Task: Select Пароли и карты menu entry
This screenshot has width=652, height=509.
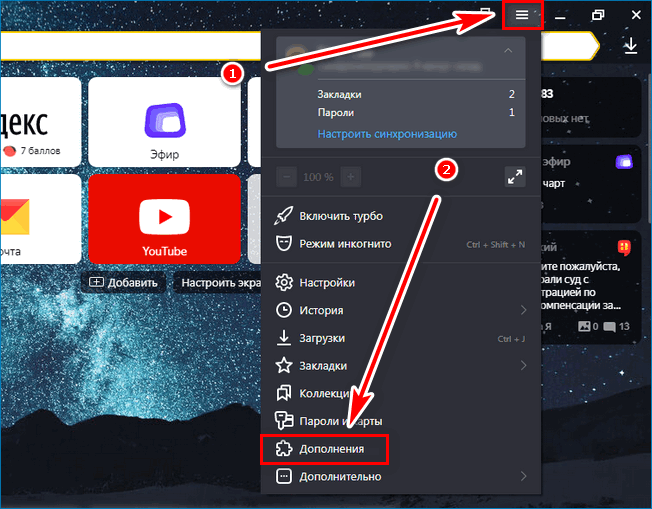Action: coord(340,421)
